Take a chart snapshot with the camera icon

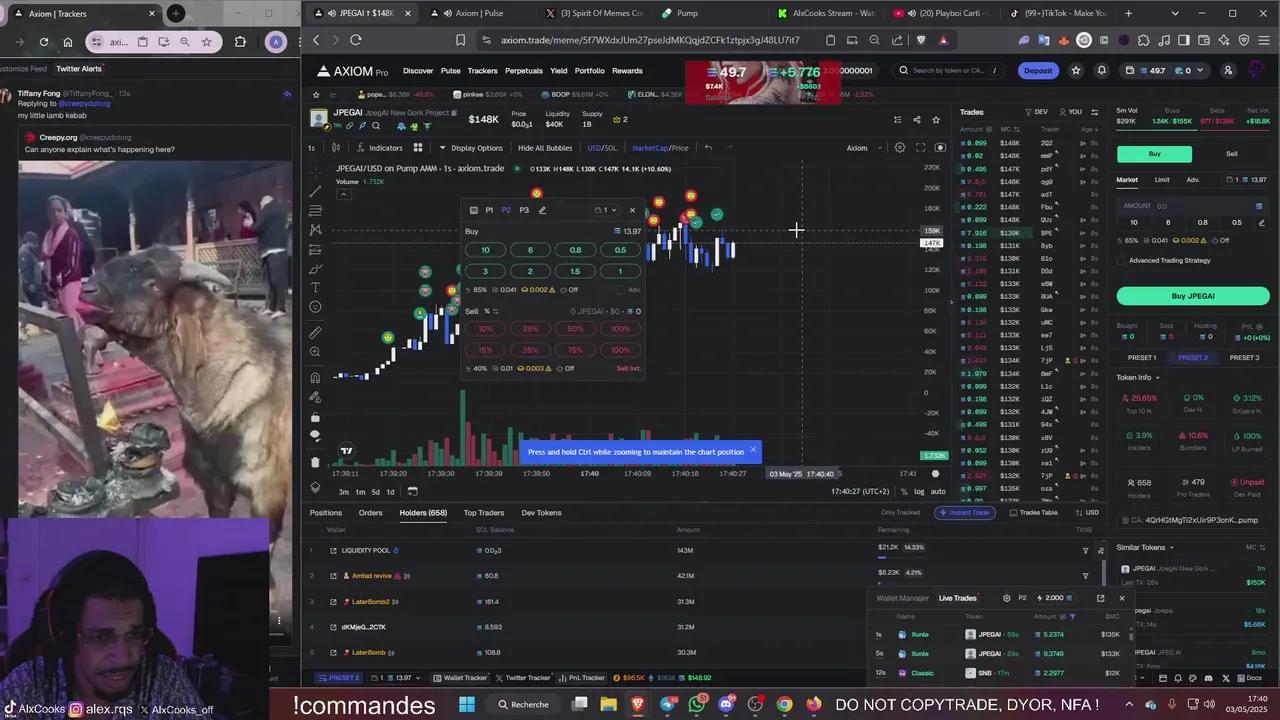click(940, 148)
